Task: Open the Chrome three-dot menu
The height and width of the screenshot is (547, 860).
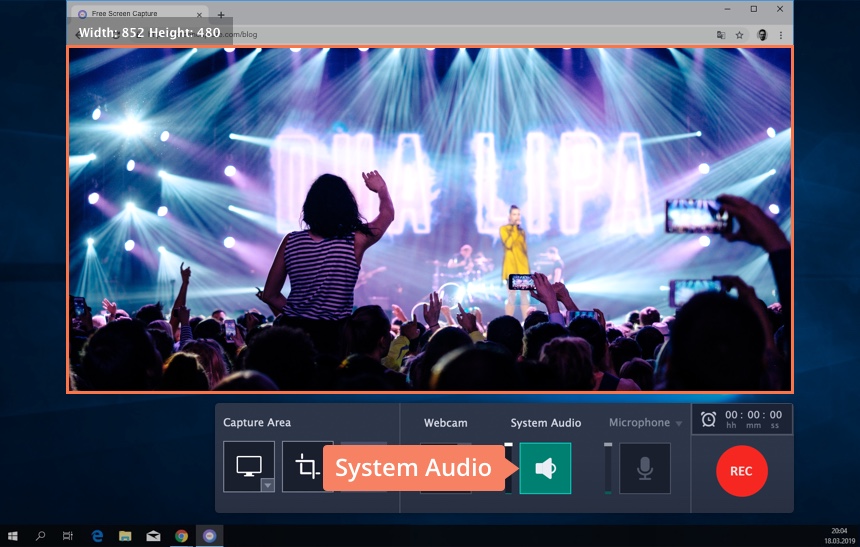Action: pyautogui.click(x=780, y=35)
